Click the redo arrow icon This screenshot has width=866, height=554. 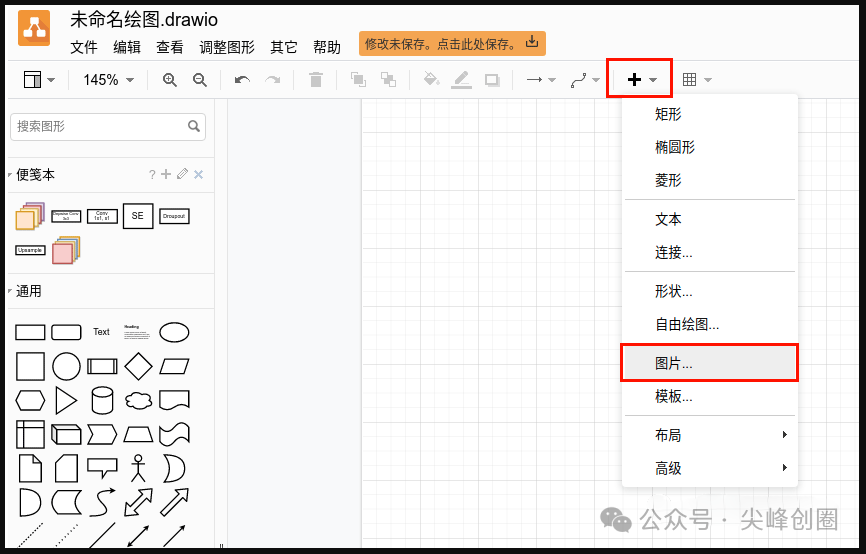[x=273, y=80]
